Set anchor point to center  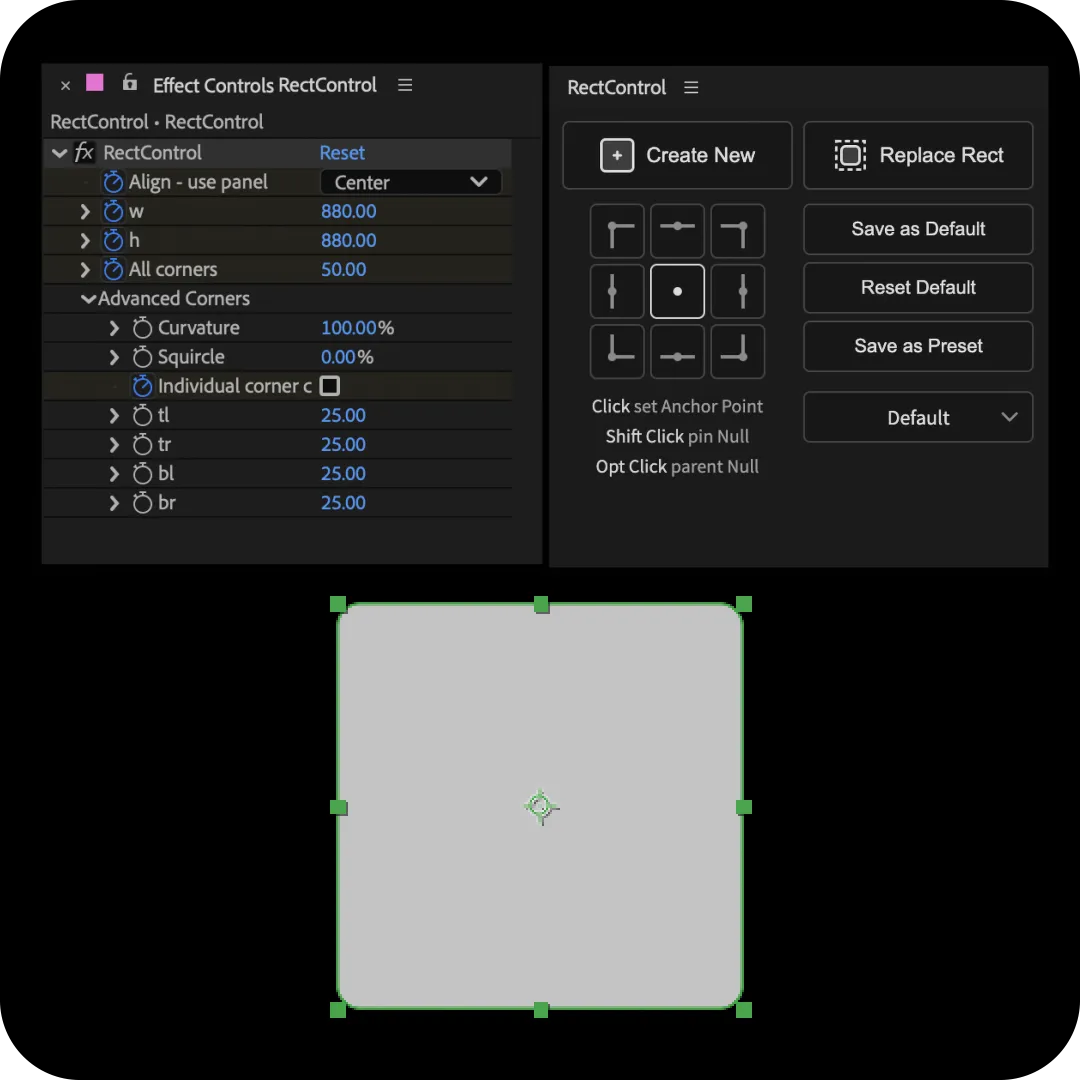677,291
